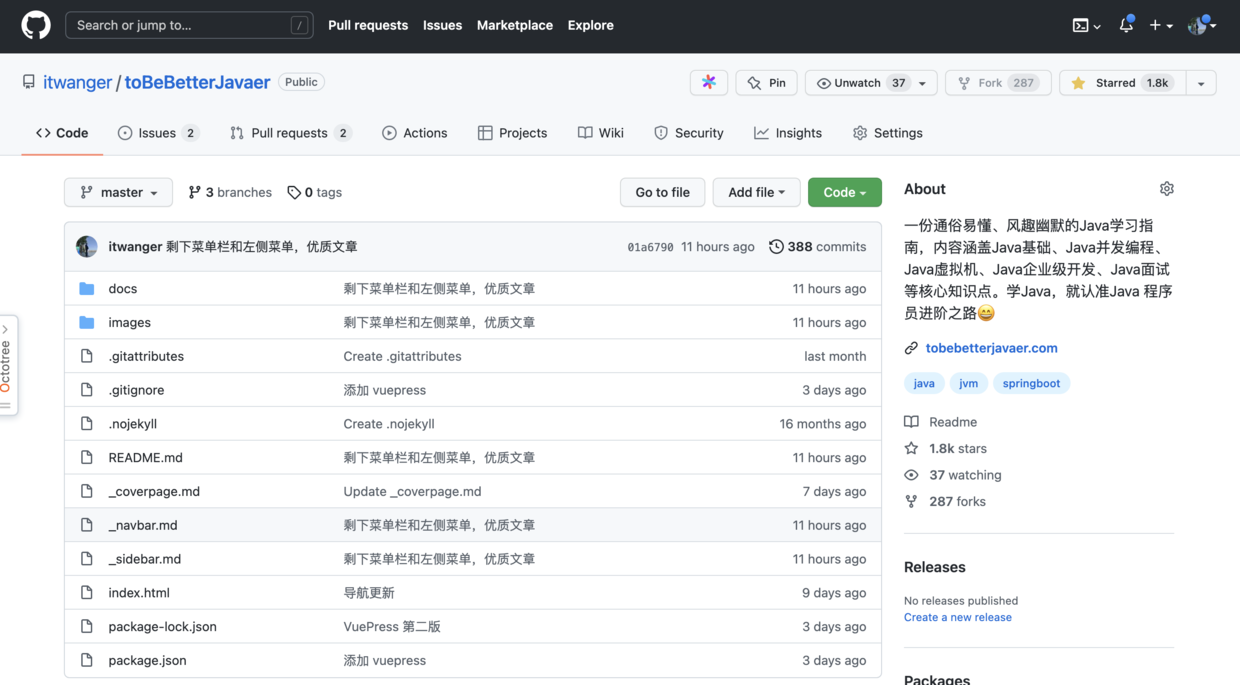Open the Insights tab
This screenshot has height=685, width=1240.
pyautogui.click(x=788, y=133)
